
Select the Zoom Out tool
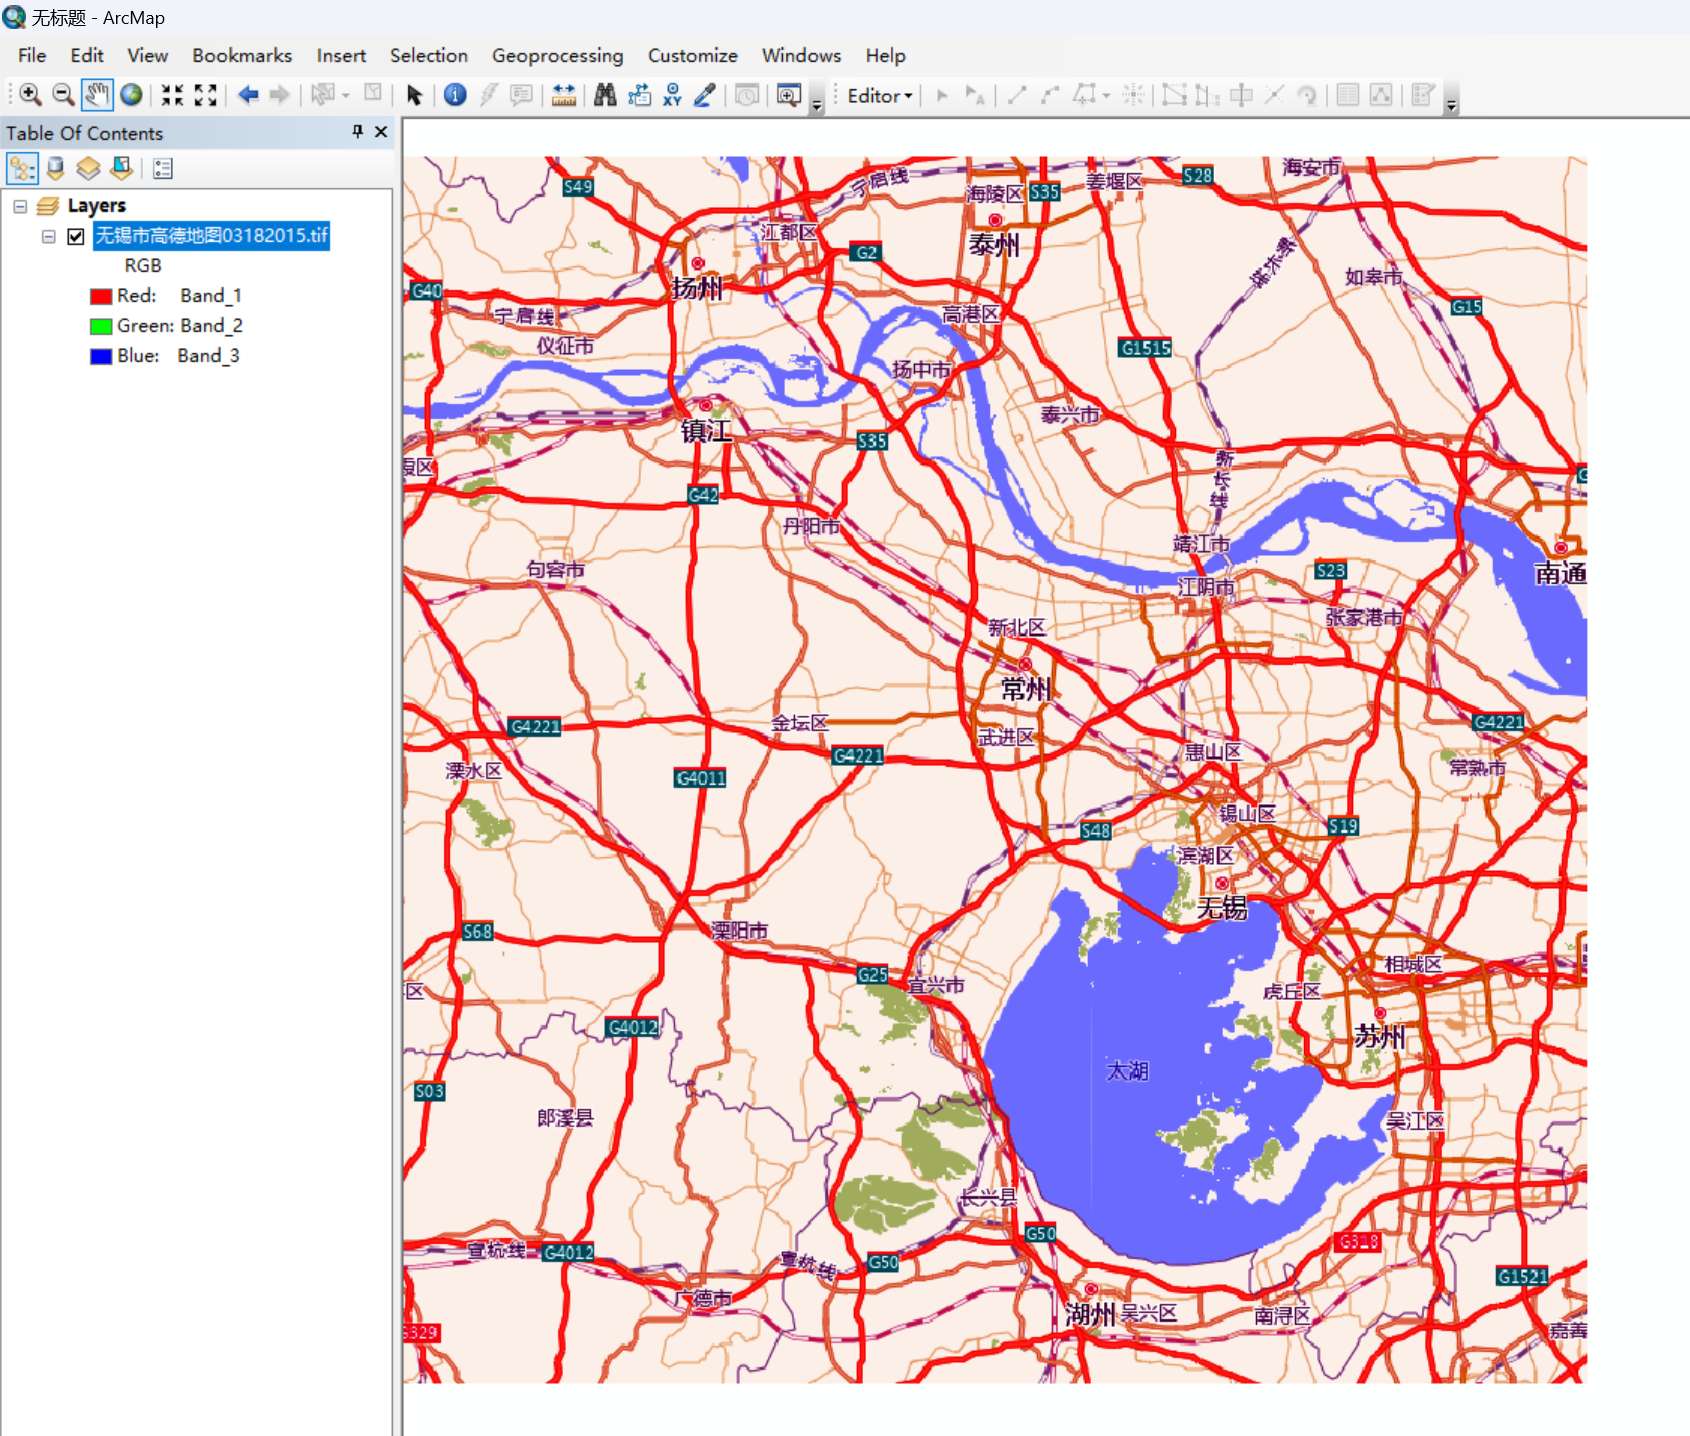click(x=63, y=95)
